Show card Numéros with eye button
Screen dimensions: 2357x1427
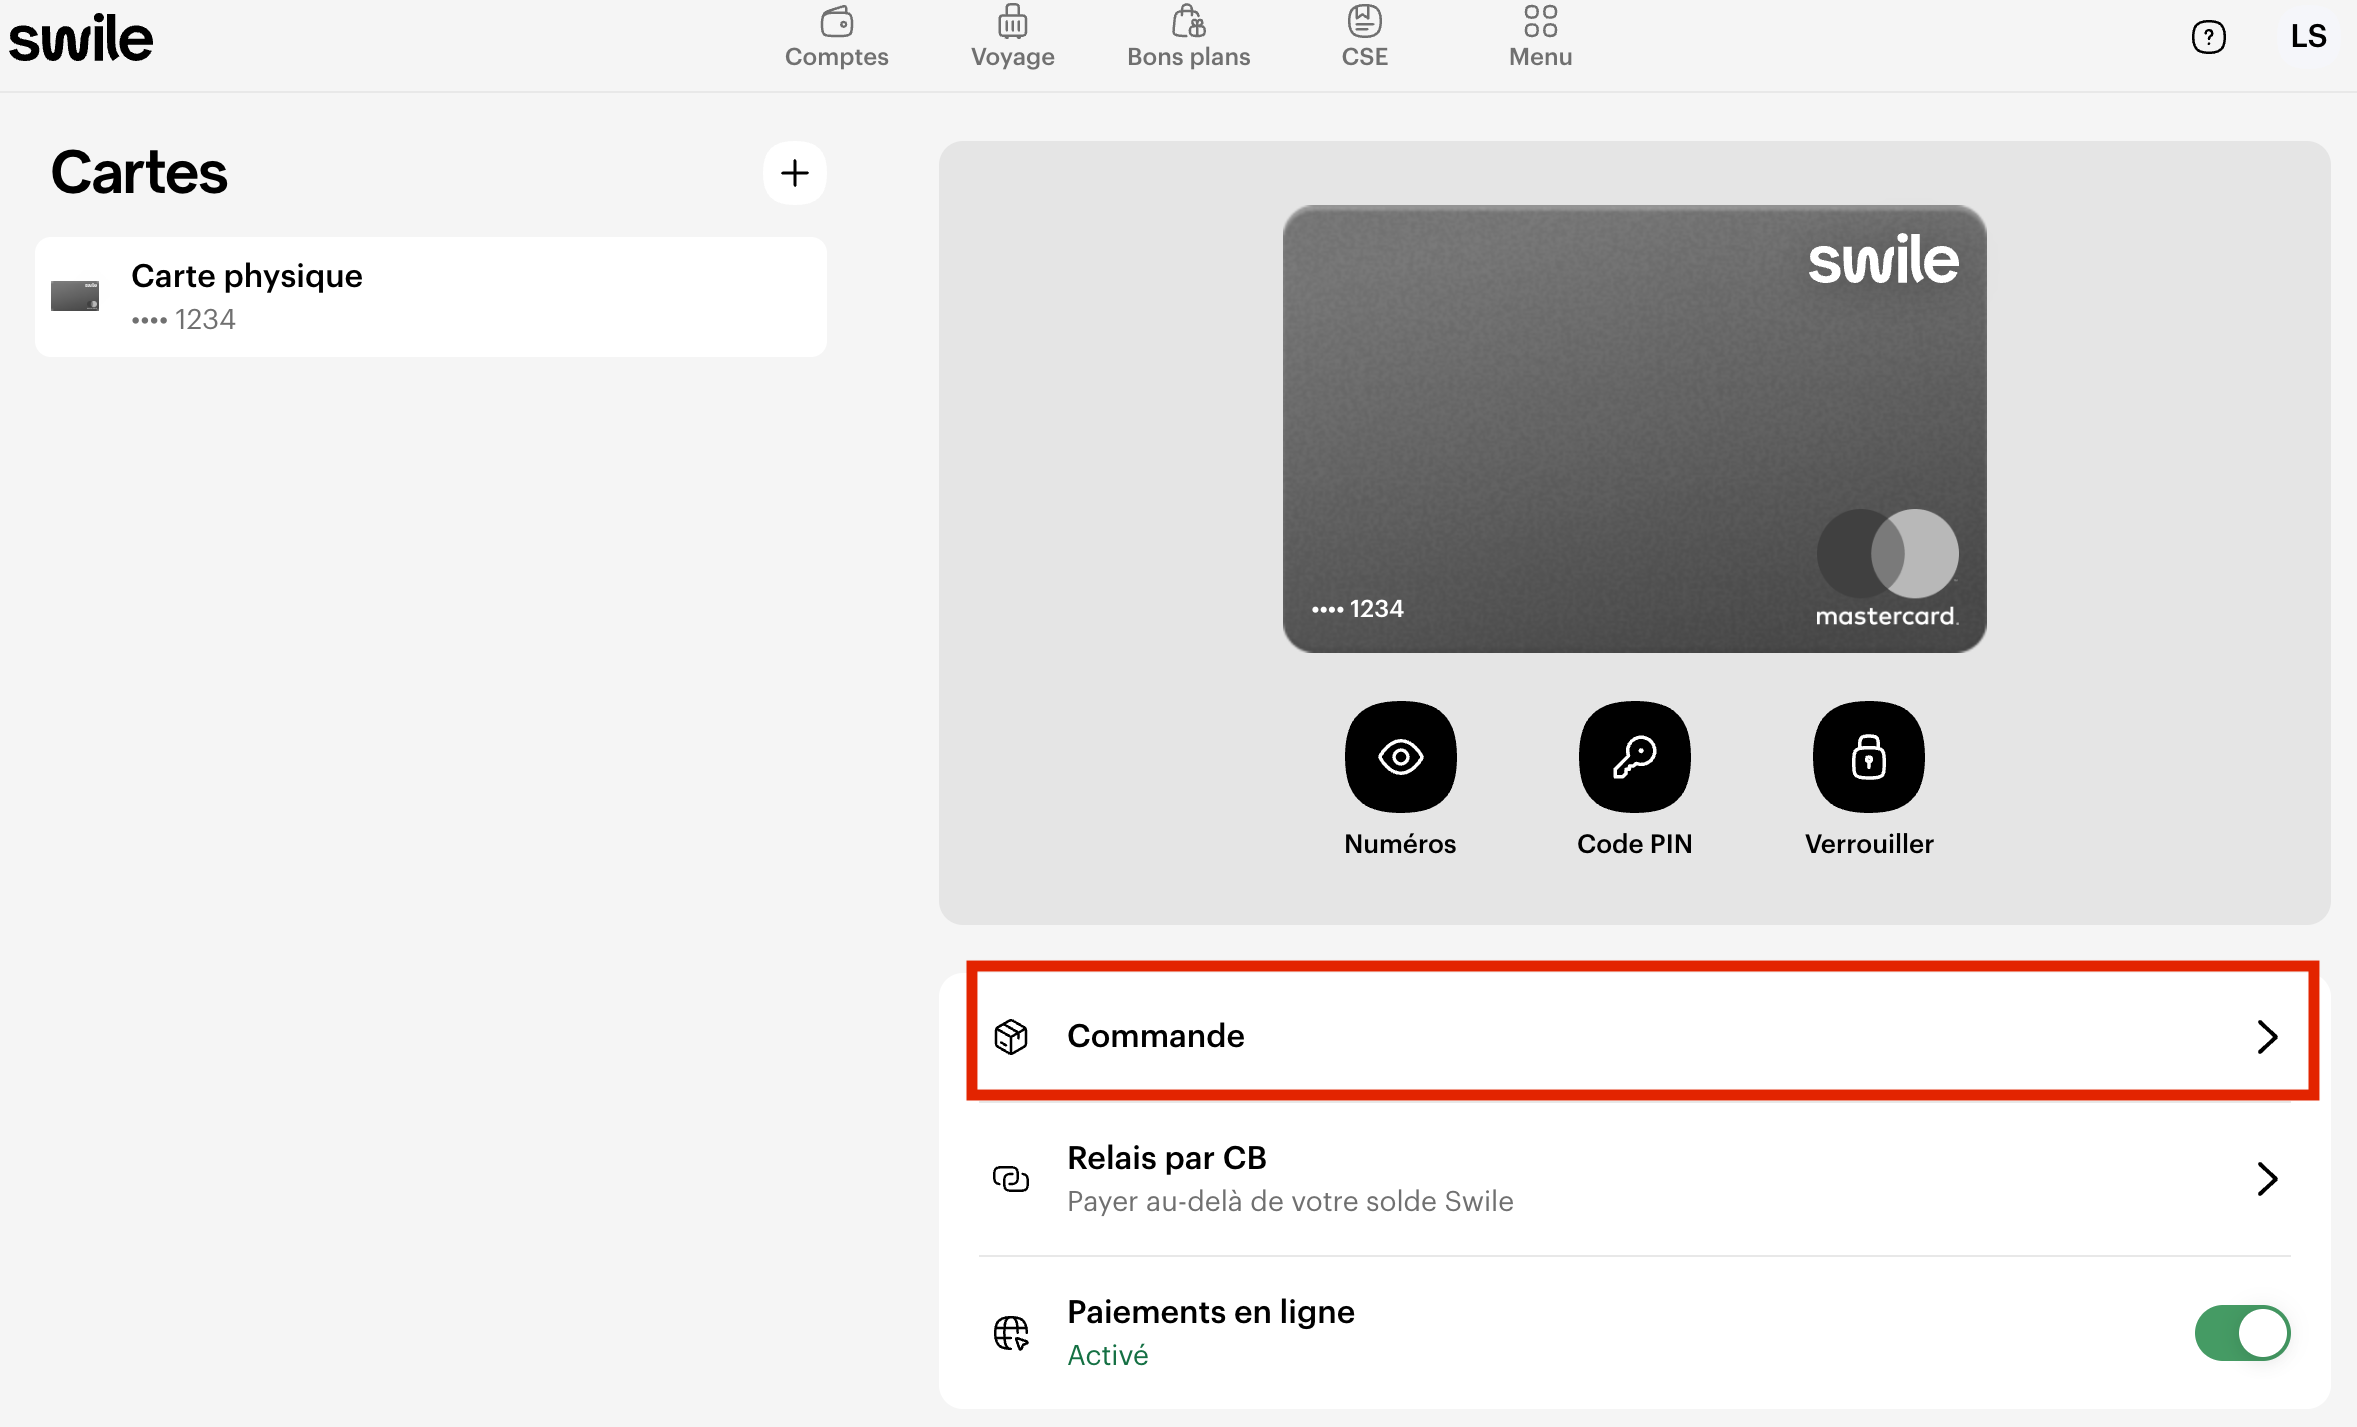coord(1400,757)
